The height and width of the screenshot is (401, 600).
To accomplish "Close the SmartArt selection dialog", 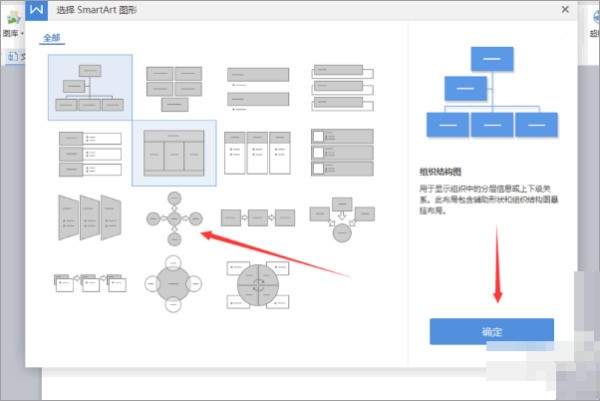I will 565,9.
